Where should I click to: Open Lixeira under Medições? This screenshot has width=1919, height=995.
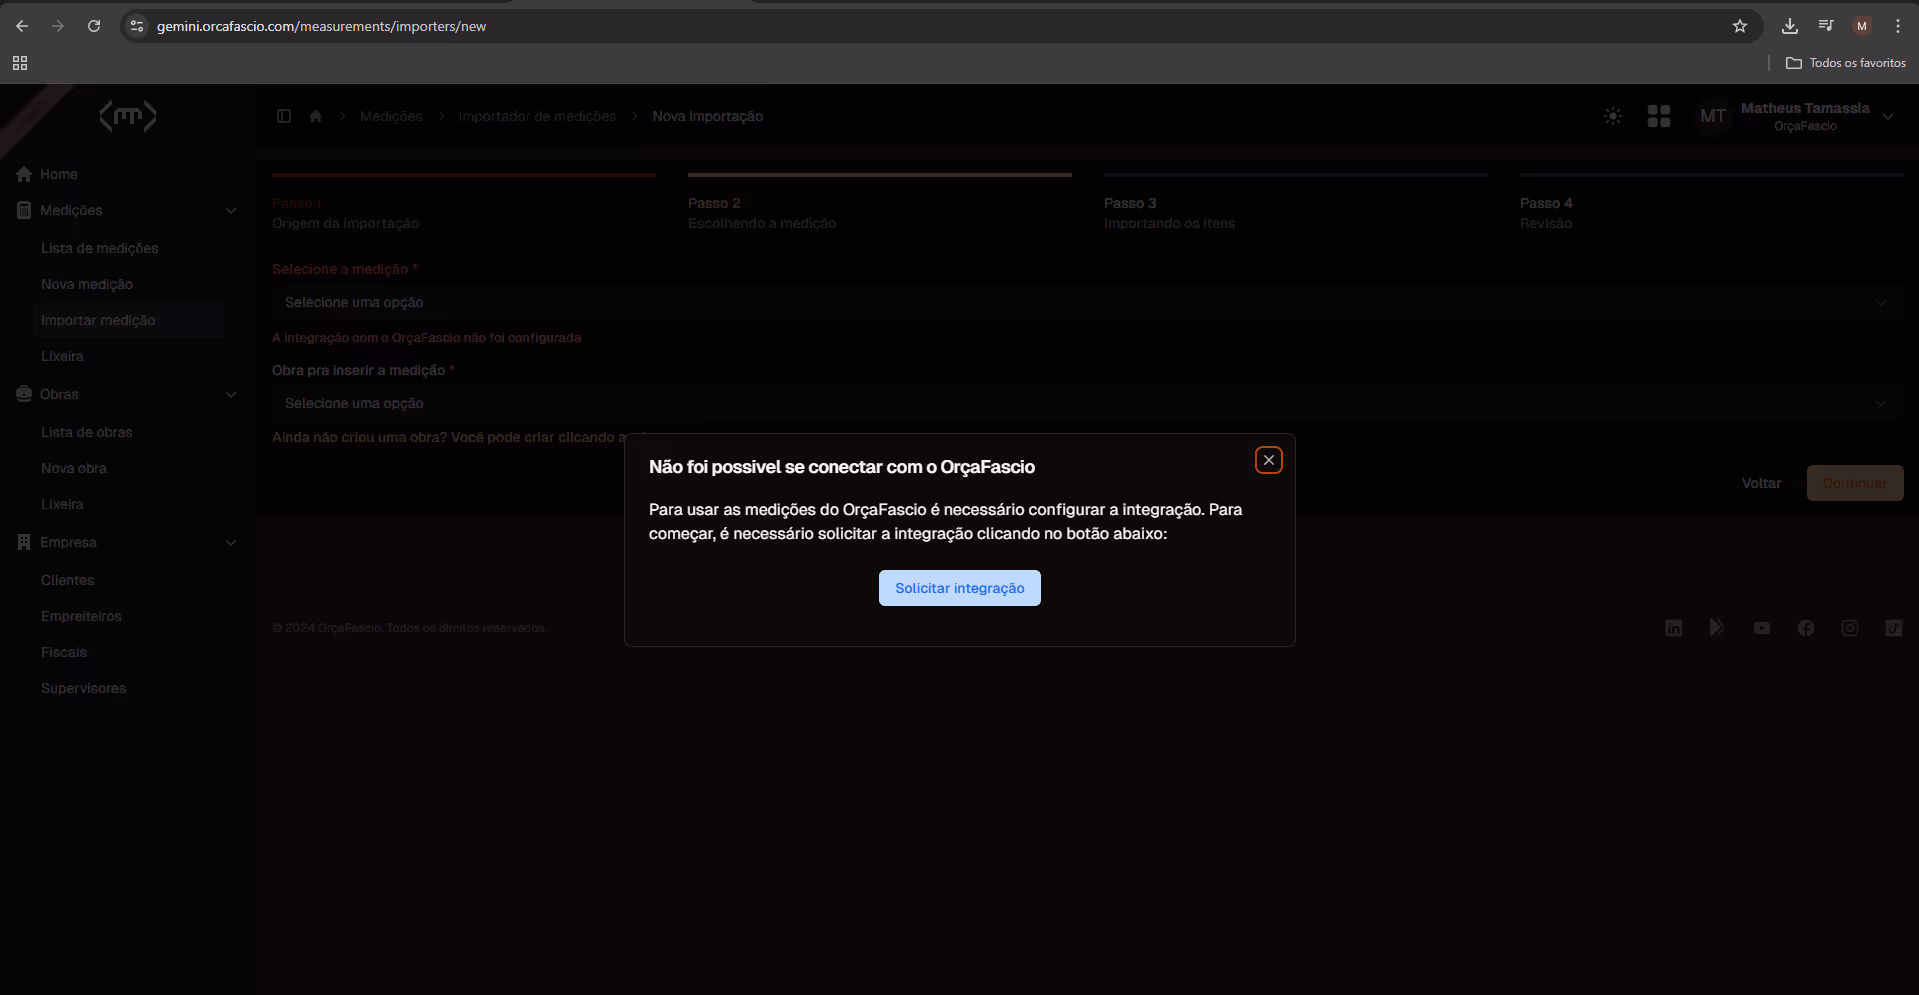click(62, 356)
